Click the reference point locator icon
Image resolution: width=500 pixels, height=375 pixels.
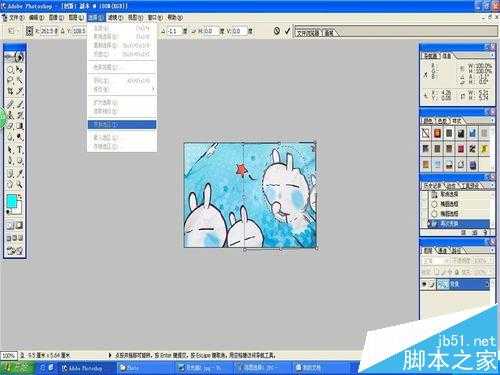pos(29,31)
